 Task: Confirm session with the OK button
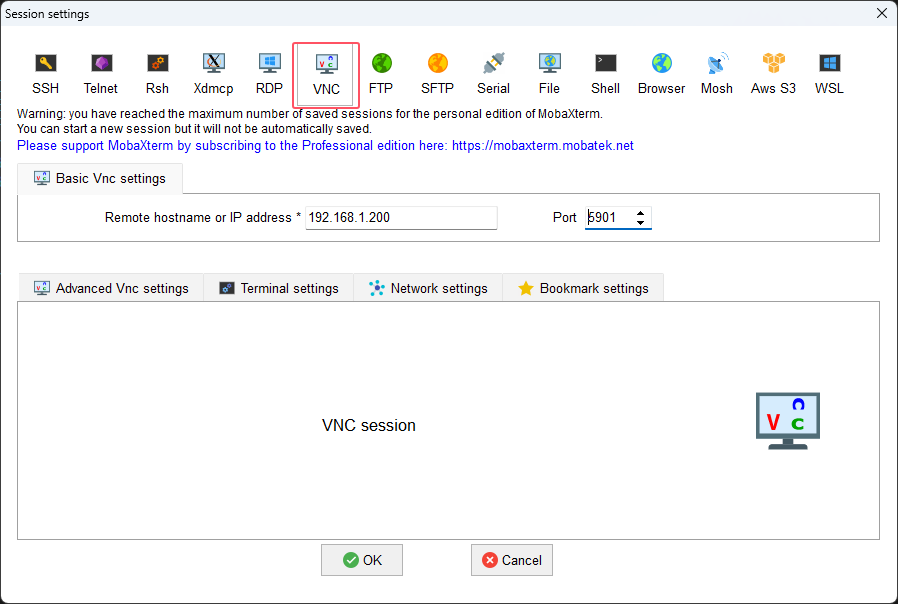coord(362,560)
